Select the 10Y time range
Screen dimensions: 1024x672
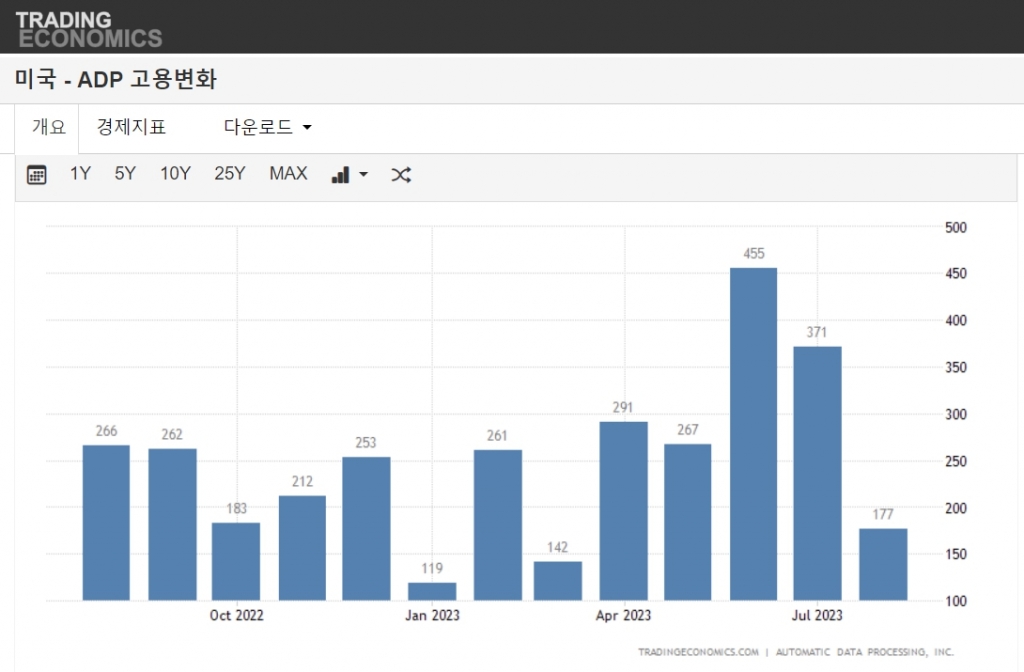click(x=175, y=174)
